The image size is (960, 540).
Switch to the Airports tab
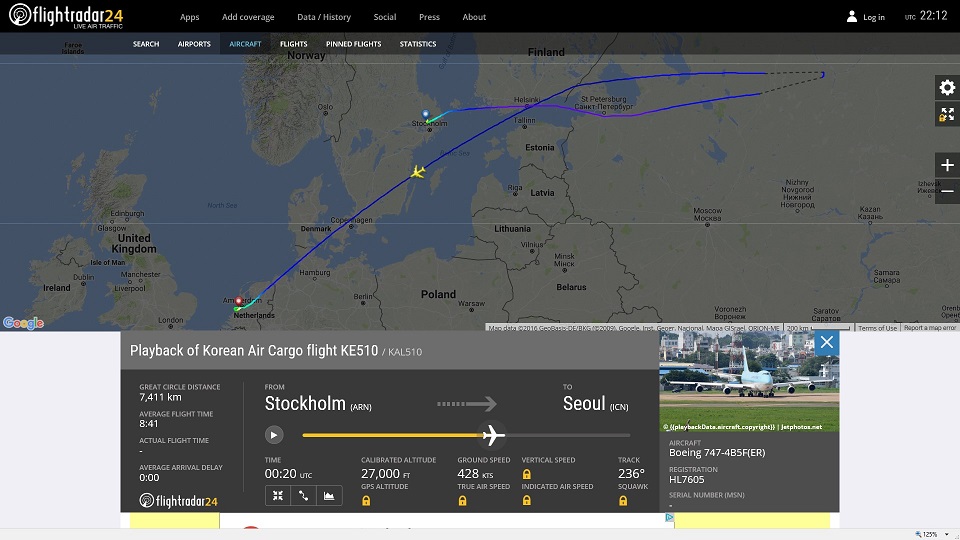click(x=194, y=44)
